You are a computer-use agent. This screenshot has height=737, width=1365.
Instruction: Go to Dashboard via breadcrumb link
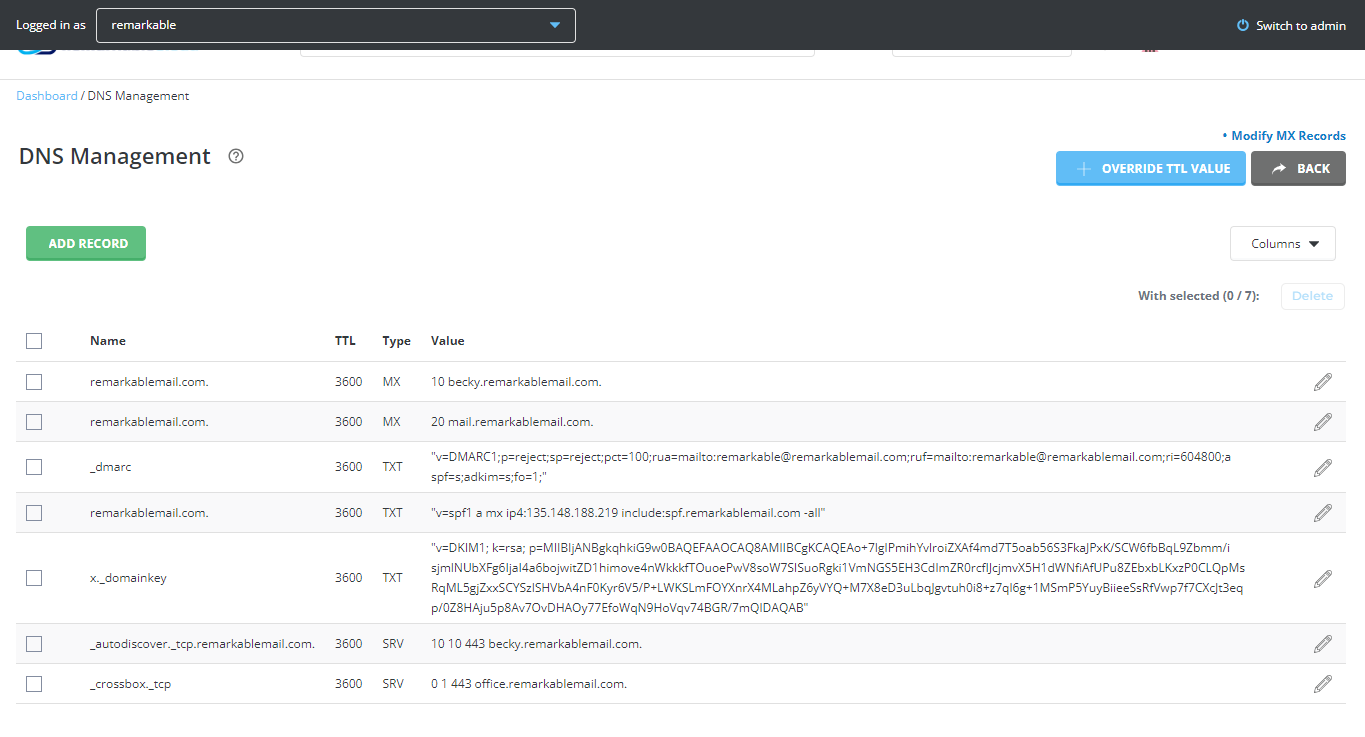point(46,96)
